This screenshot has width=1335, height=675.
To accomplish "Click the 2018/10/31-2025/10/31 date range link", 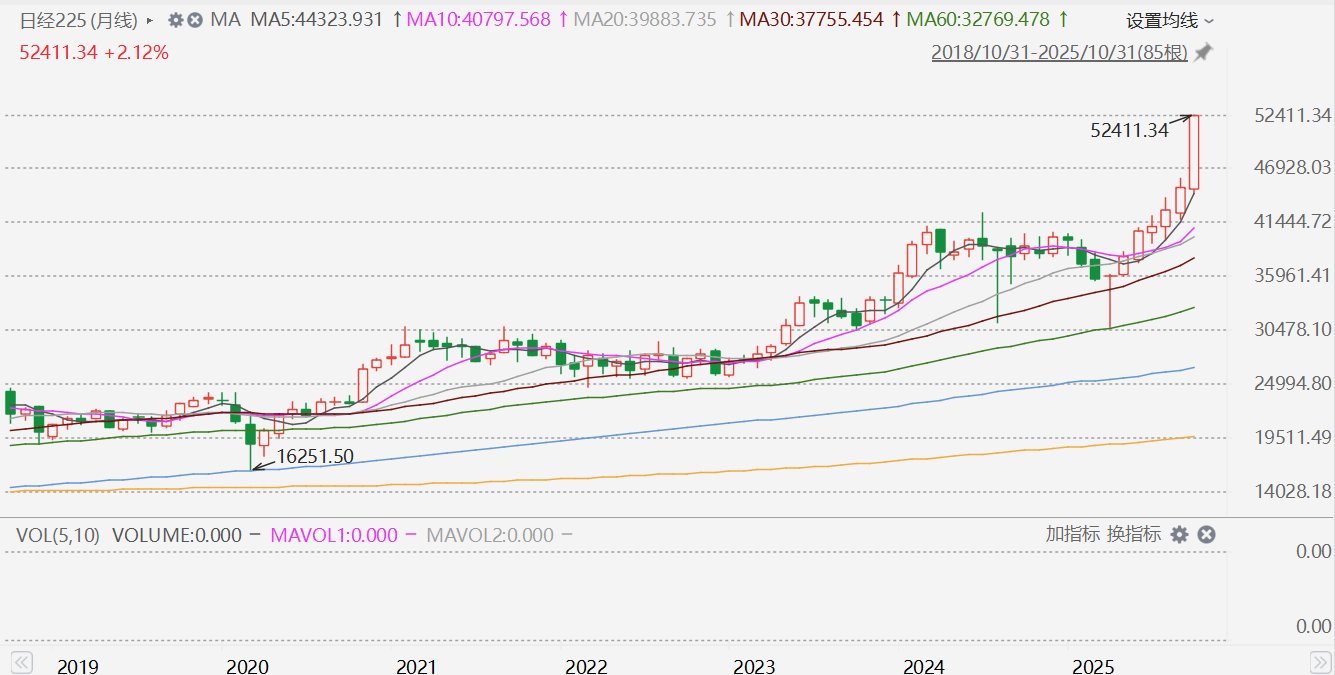I will tap(1059, 53).
